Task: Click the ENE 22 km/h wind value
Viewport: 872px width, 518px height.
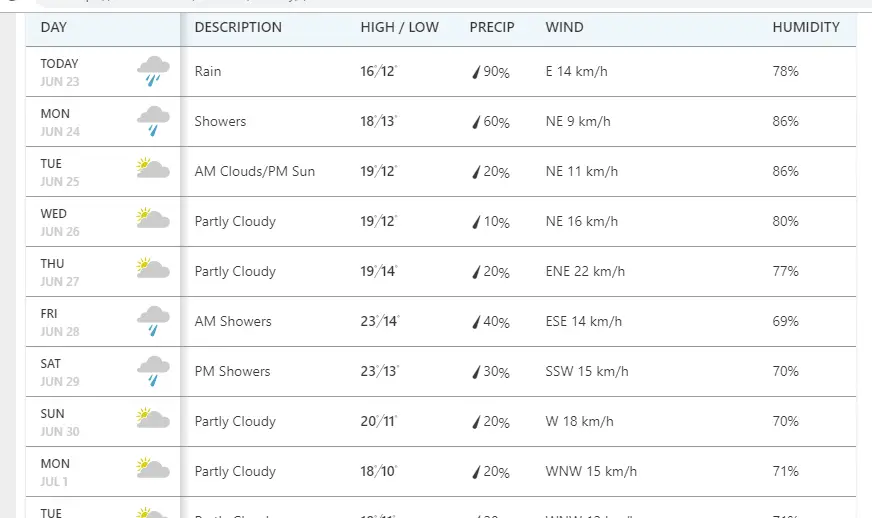Action: (x=585, y=272)
